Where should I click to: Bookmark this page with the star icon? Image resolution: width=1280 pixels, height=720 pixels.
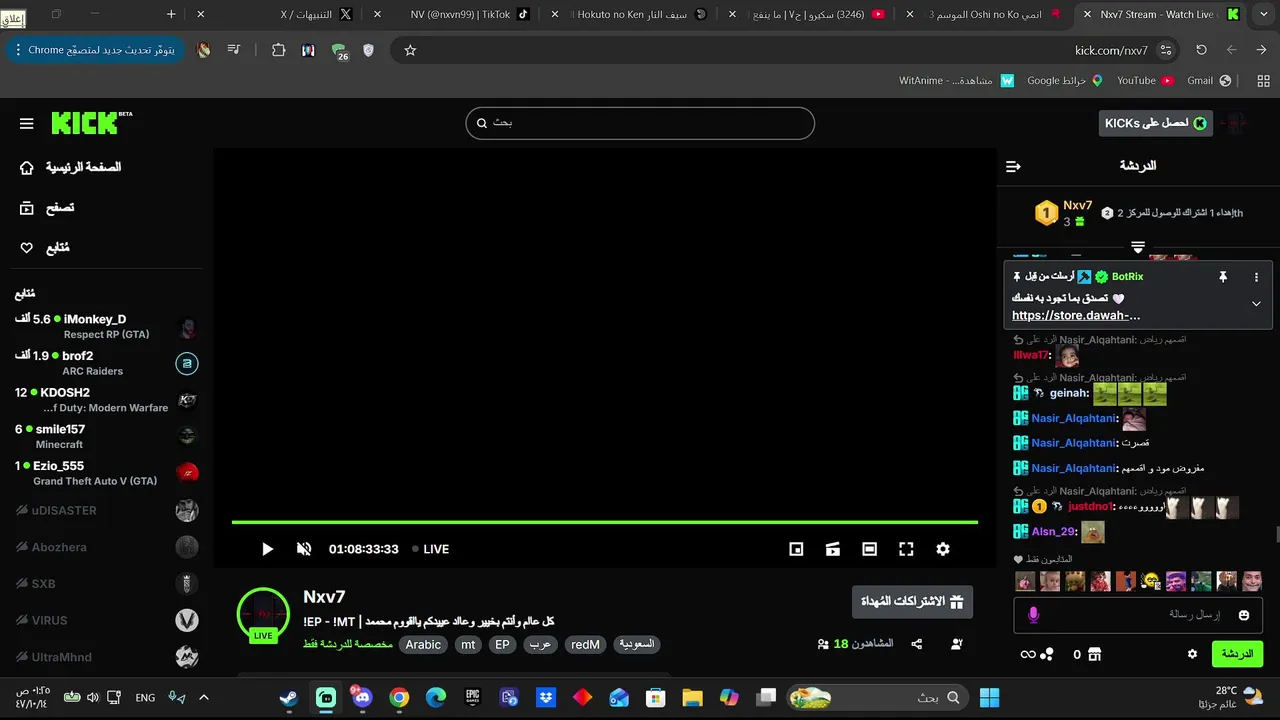click(x=410, y=50)
